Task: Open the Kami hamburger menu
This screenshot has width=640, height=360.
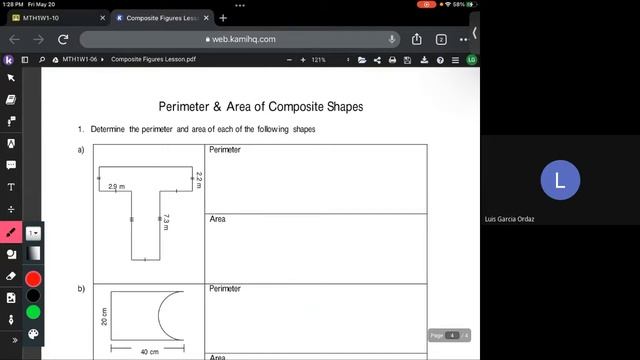Action: (x=455, y=60)
